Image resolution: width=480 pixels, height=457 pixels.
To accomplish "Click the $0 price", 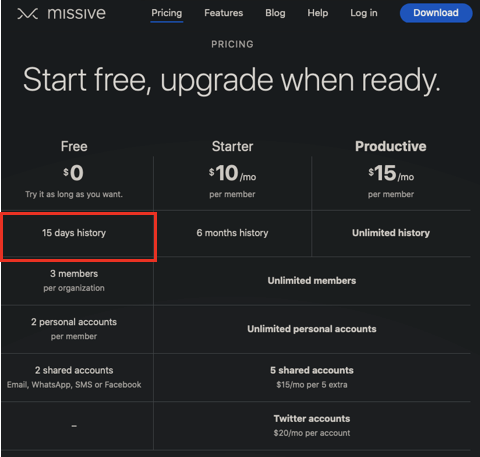I will 74,173.
